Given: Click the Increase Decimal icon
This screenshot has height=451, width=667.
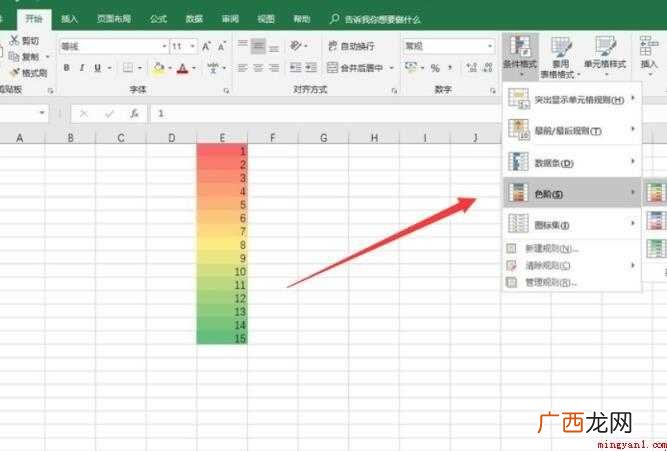Looking at the screenshot, I should pyautogui.click(x=471, y=68).
